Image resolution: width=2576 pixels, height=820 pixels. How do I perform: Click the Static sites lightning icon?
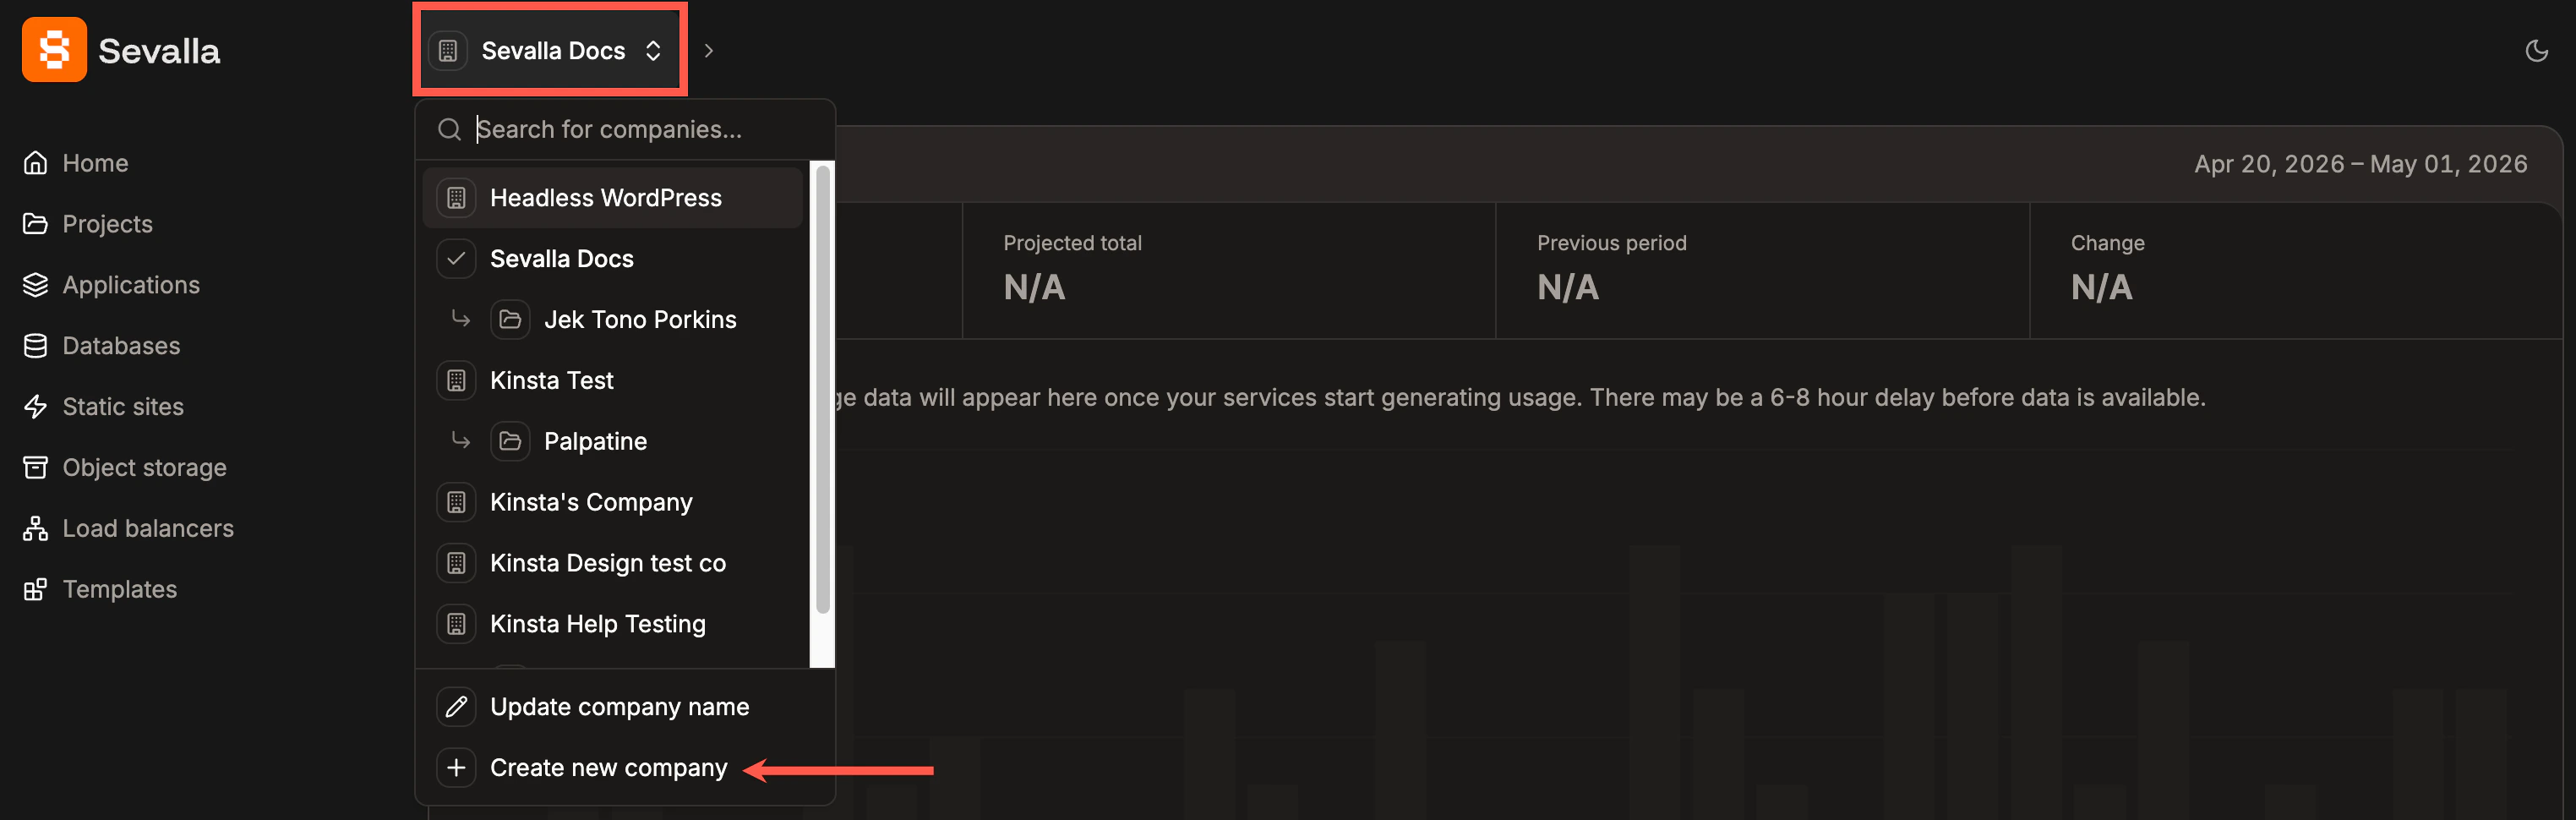pyautogui.click(x=35, y=407)
